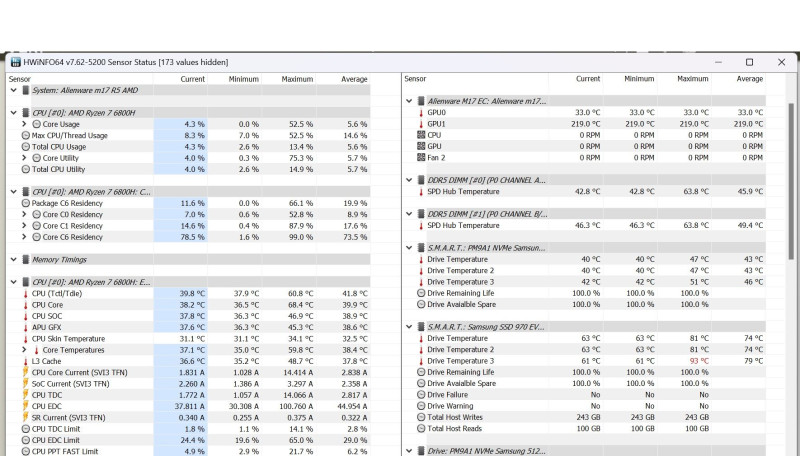Click the lightning icon beside CPU EDC
The width and height of the screenshot is (800, 456).
(x=26, y=406)
